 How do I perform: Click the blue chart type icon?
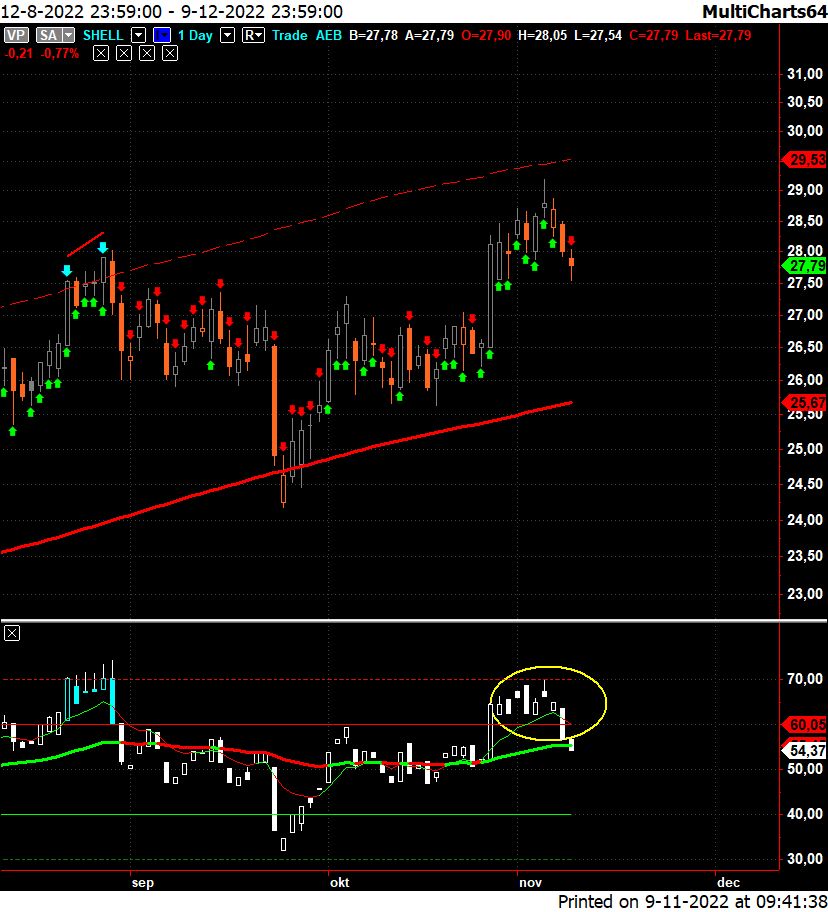160,35
